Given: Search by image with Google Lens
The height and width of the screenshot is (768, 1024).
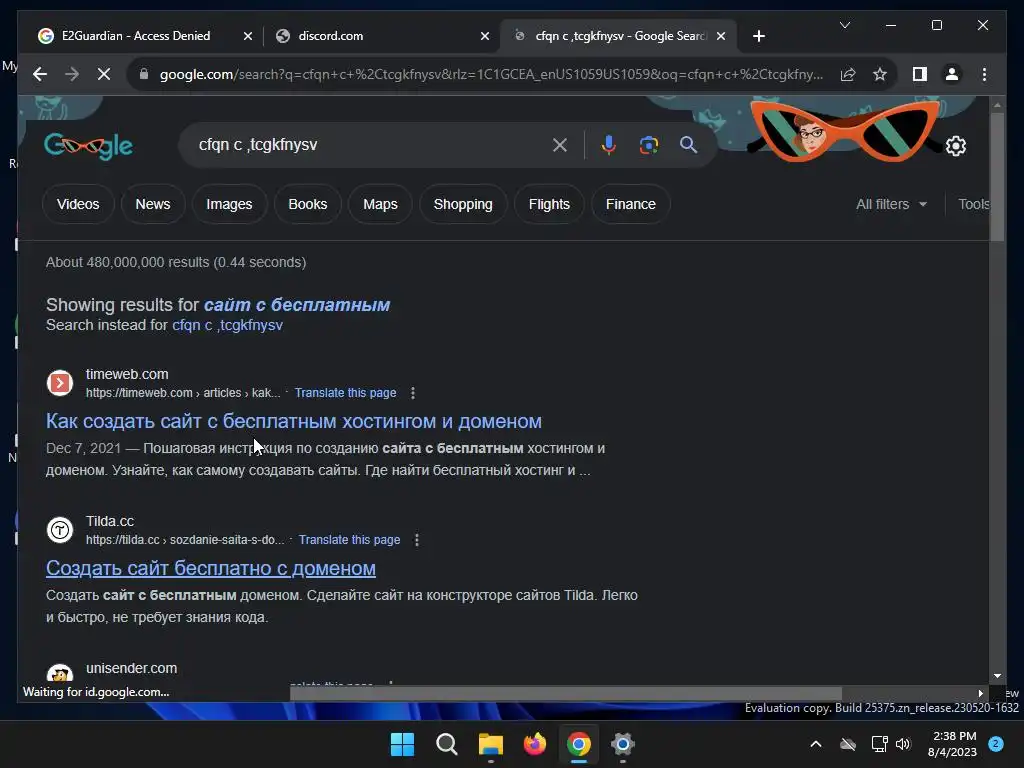Looking at the screenshot, I should tap(648, 145).
